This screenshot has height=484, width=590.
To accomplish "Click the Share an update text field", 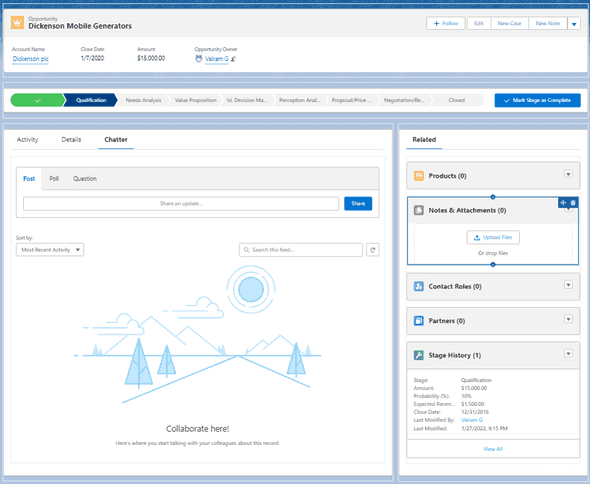I will 181,204.
